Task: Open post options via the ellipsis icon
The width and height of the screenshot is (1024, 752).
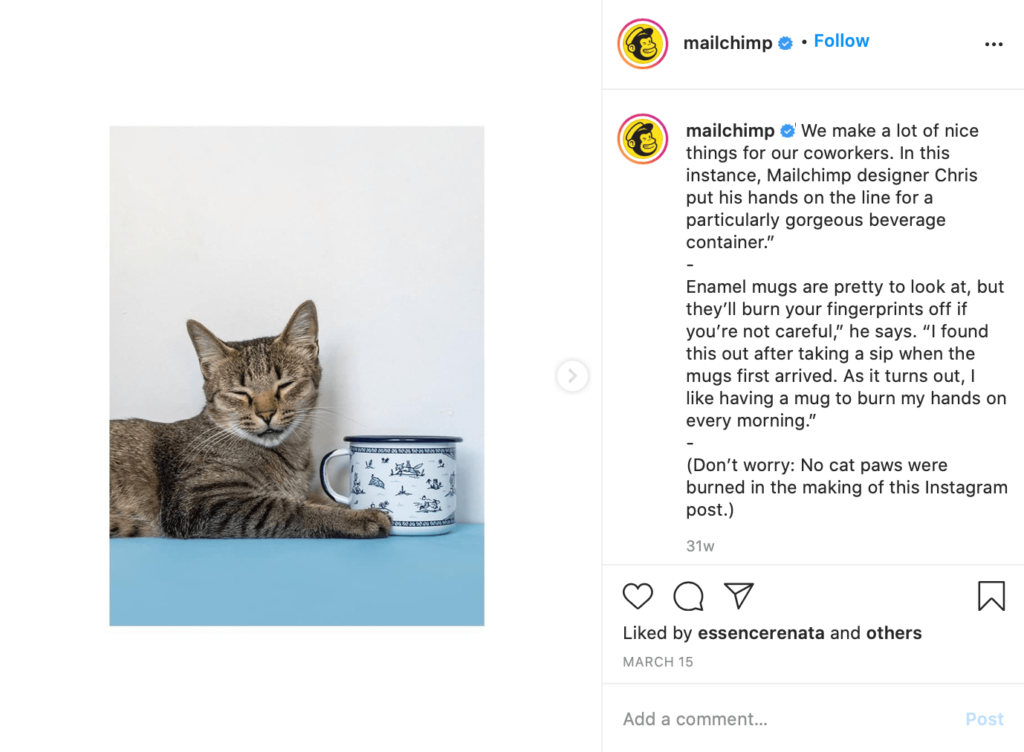Action: click(994, 44)
